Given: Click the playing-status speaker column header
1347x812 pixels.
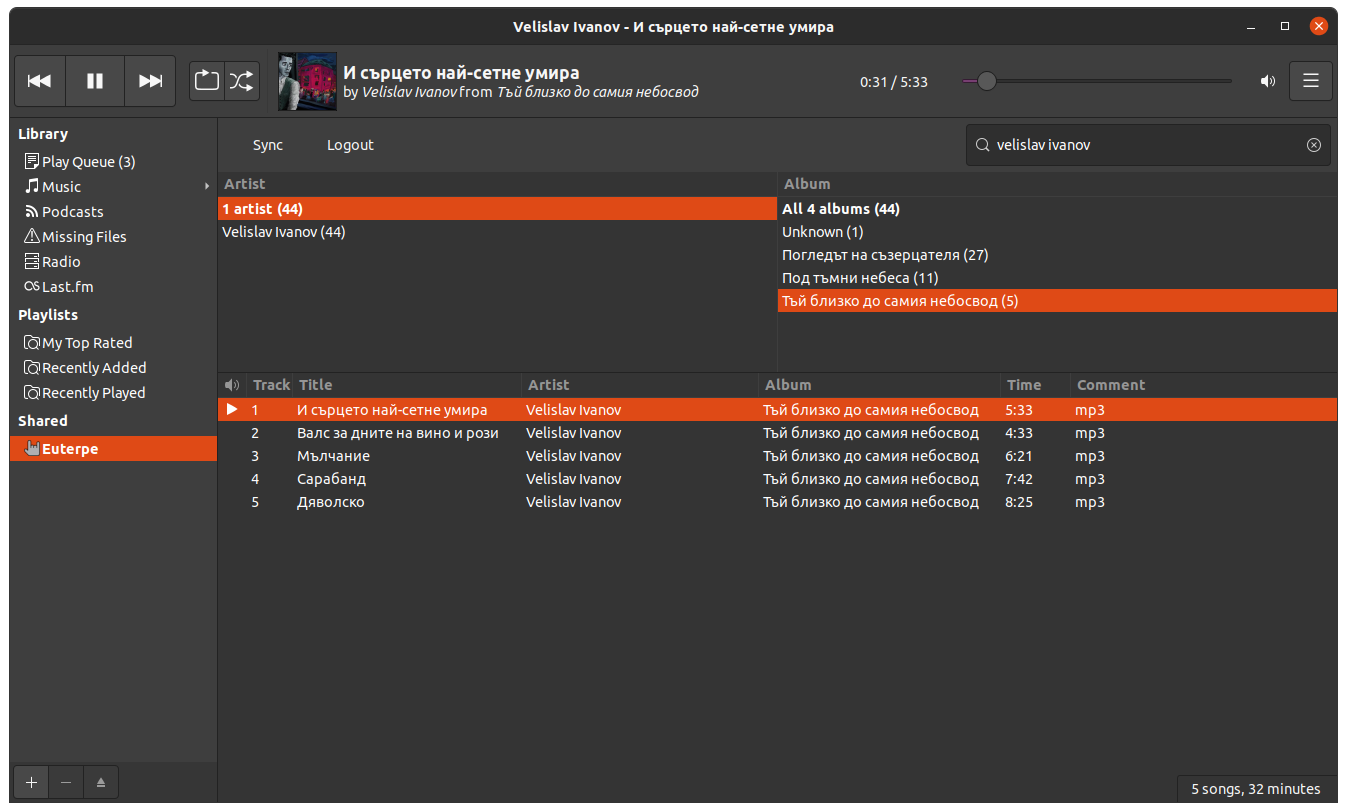Looking at the screenshot, I should [232, 385].
